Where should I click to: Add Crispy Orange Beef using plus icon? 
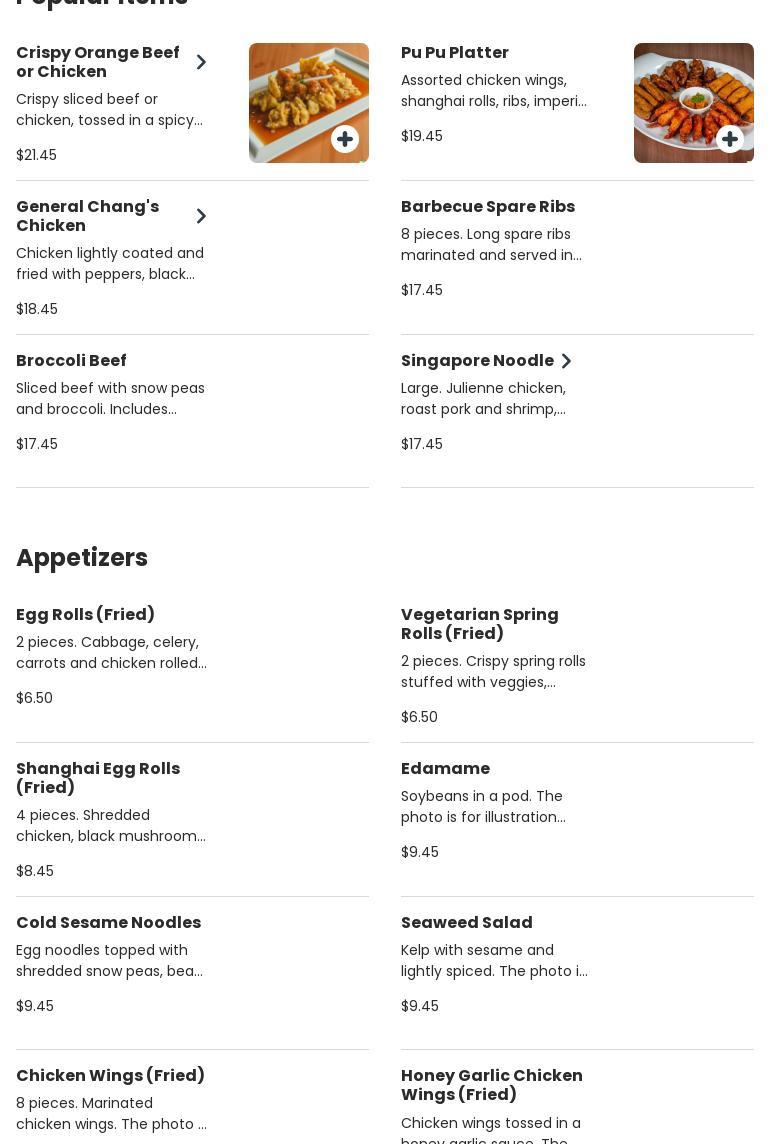(x=345, y=139)
